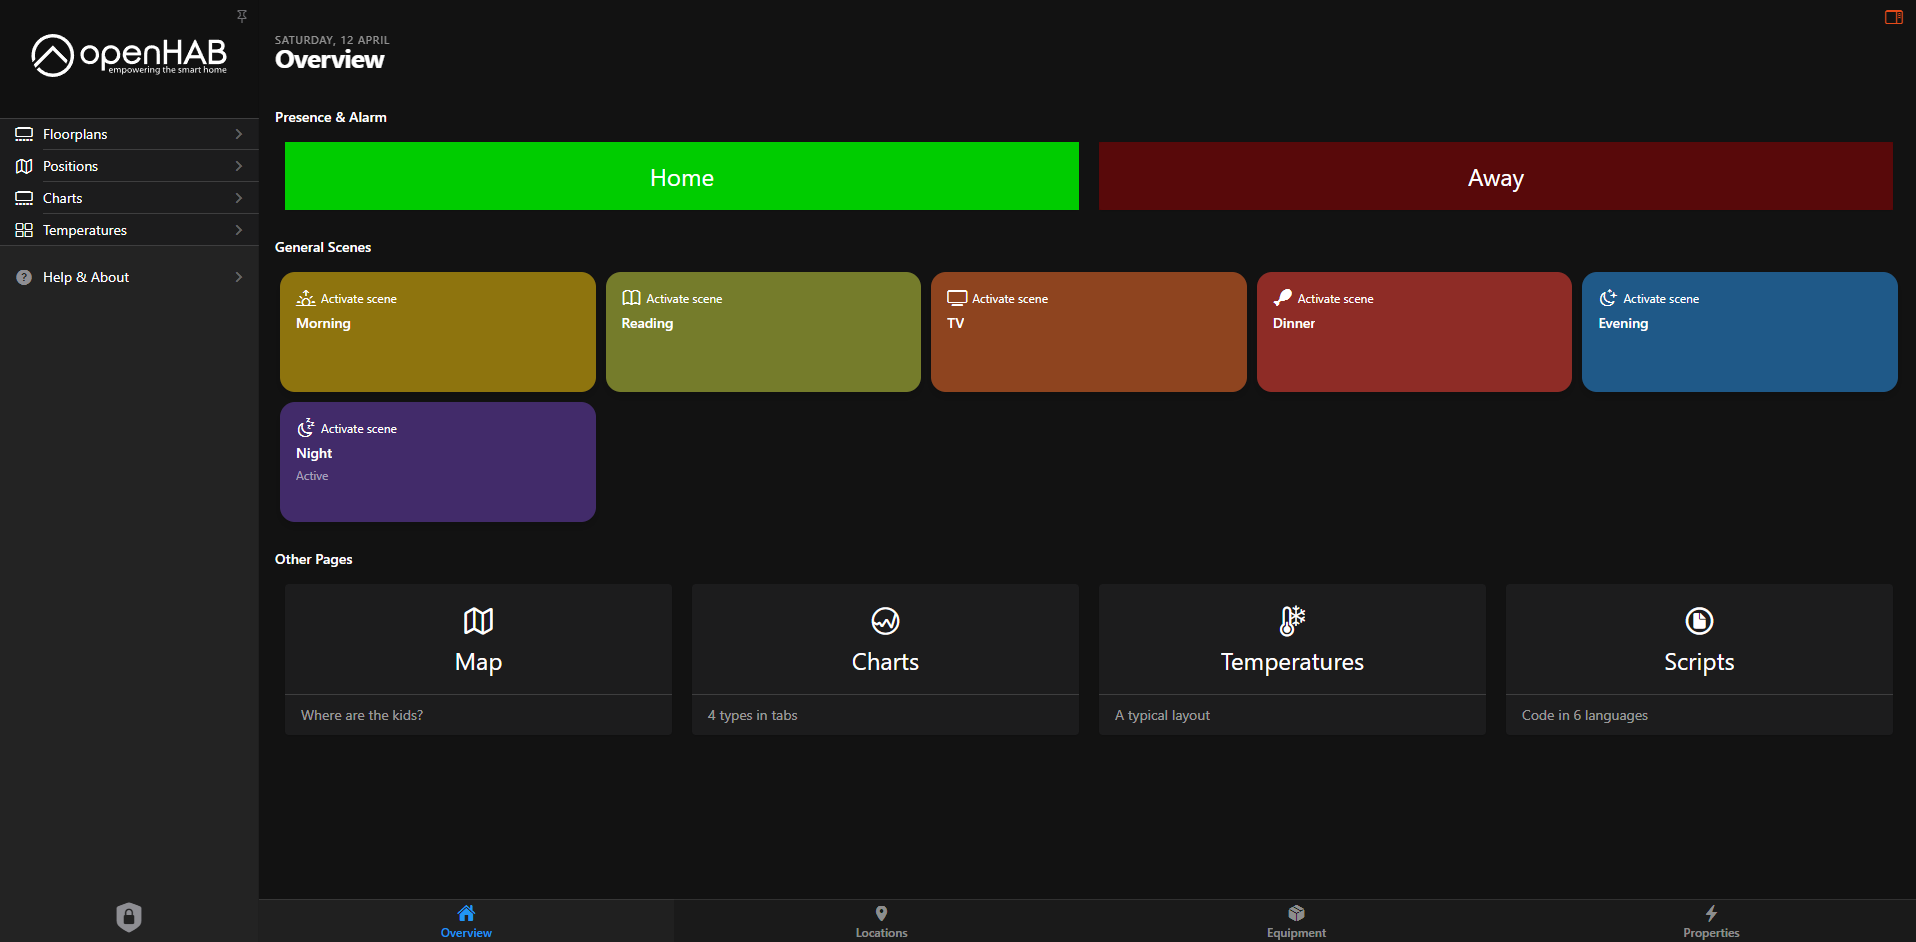This screenshot has width=1916, height=942.
Task: Click the Temperatures thermometer icon
Action: pos(1292,621)
